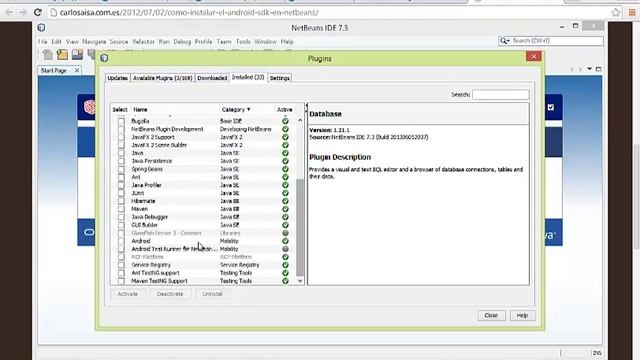640x360 pixels.
Task: Click the browser reload icon
Action: pyautogui.click(x=38, y=12)
